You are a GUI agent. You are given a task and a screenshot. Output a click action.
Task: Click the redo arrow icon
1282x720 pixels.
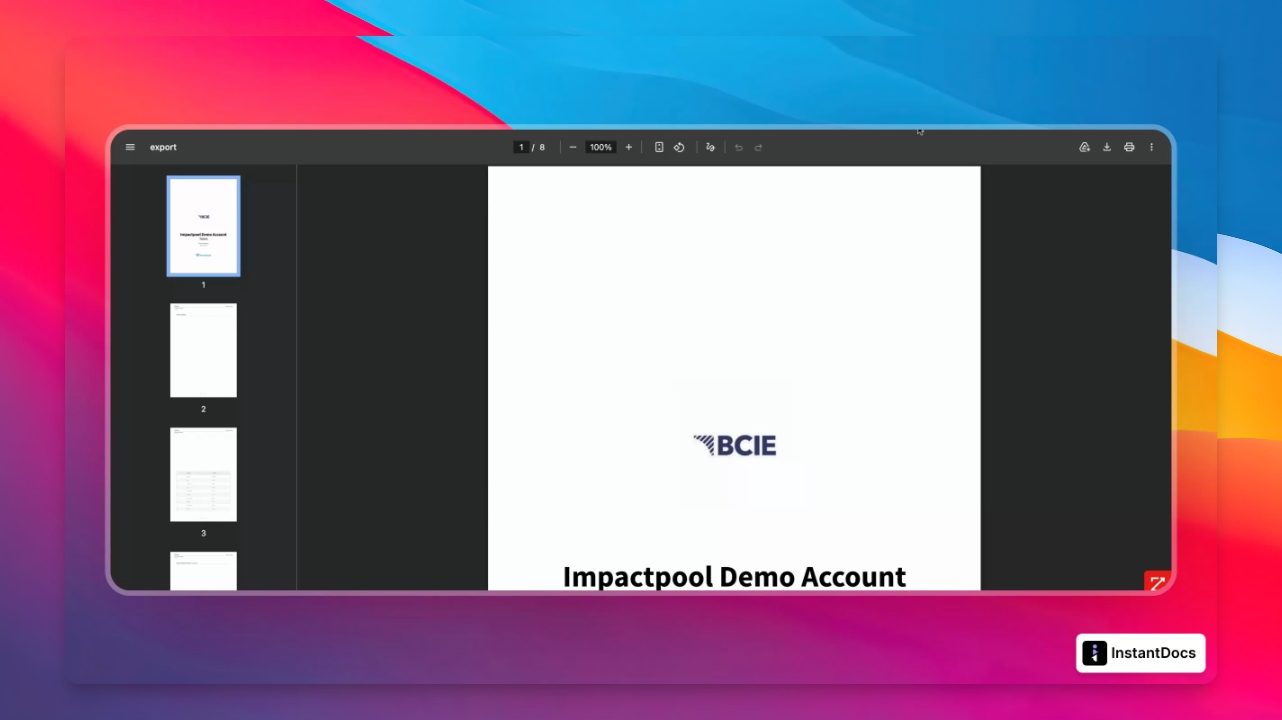pos(759,147)
